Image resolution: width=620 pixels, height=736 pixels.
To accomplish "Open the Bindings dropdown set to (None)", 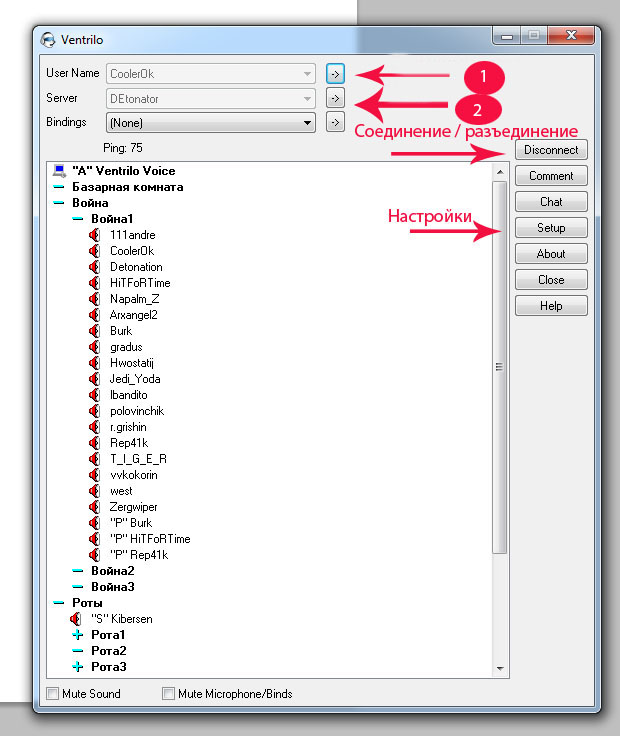I will click(x=211, y=123).
